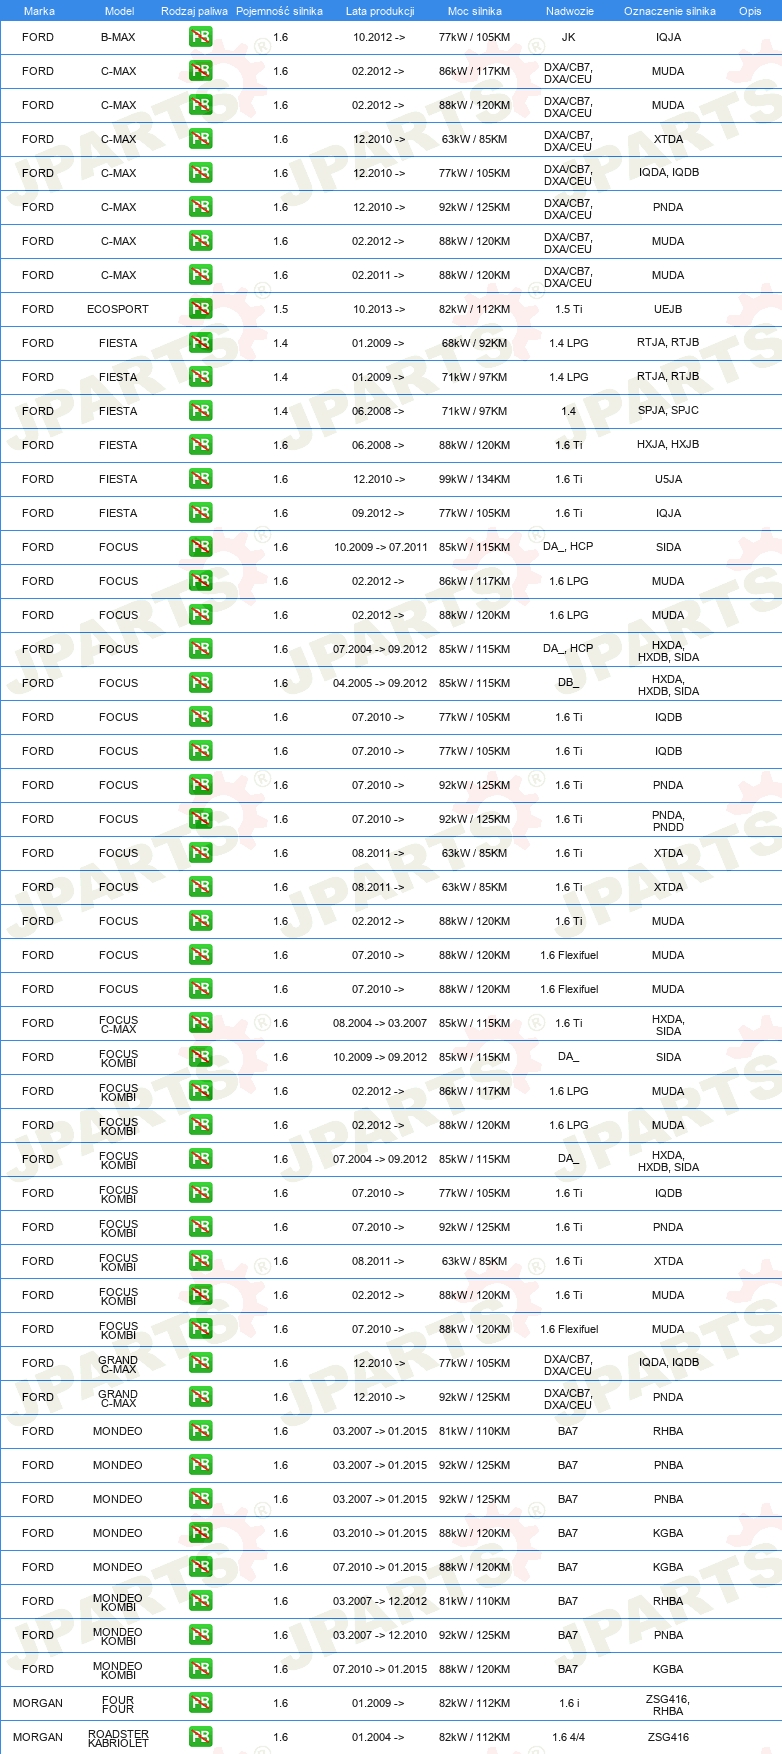This screenshot has width=782, height=1754.
Task: Click fuel icon of FOCUS DB_ body row
Action: [200, 684]
